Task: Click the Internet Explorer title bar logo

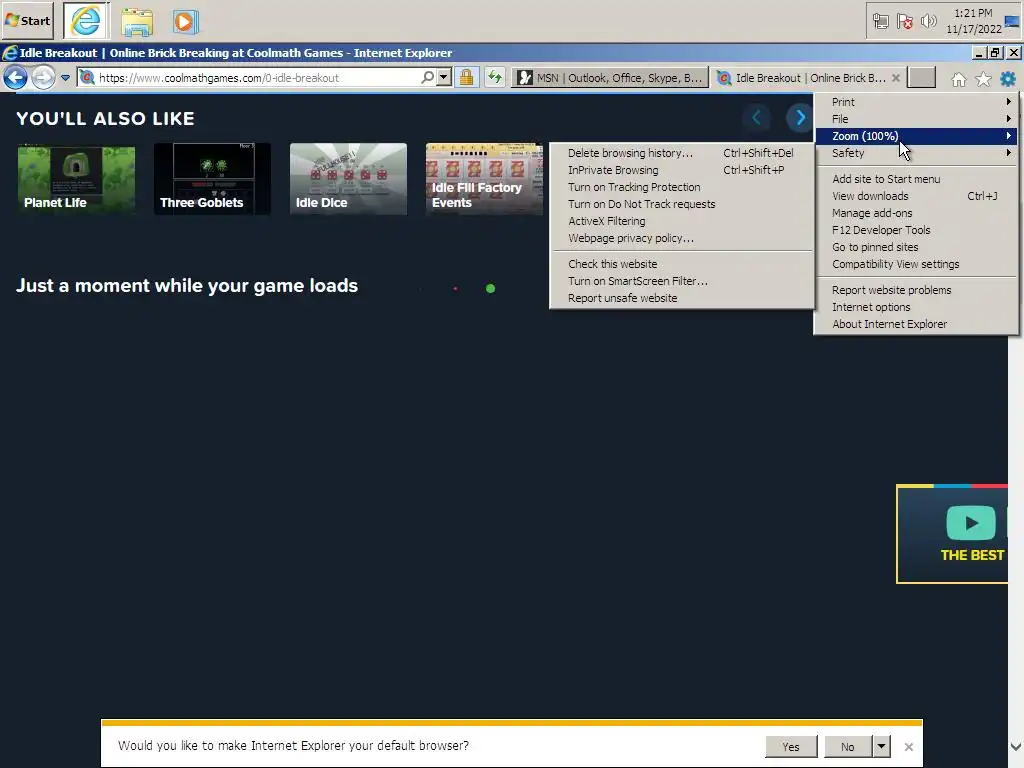Action: (10, 53)
